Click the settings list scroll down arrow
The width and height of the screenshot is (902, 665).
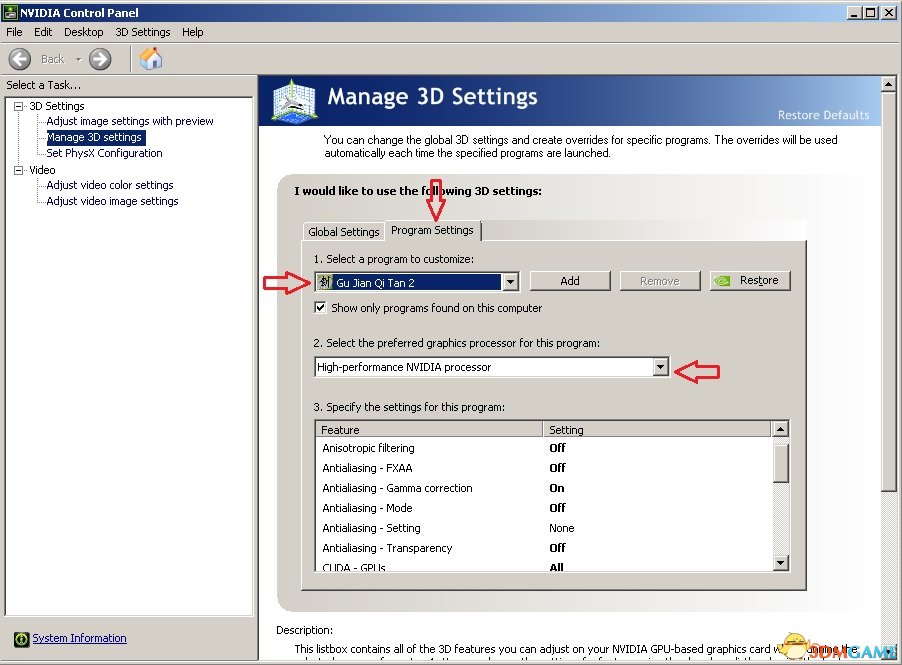780,564
